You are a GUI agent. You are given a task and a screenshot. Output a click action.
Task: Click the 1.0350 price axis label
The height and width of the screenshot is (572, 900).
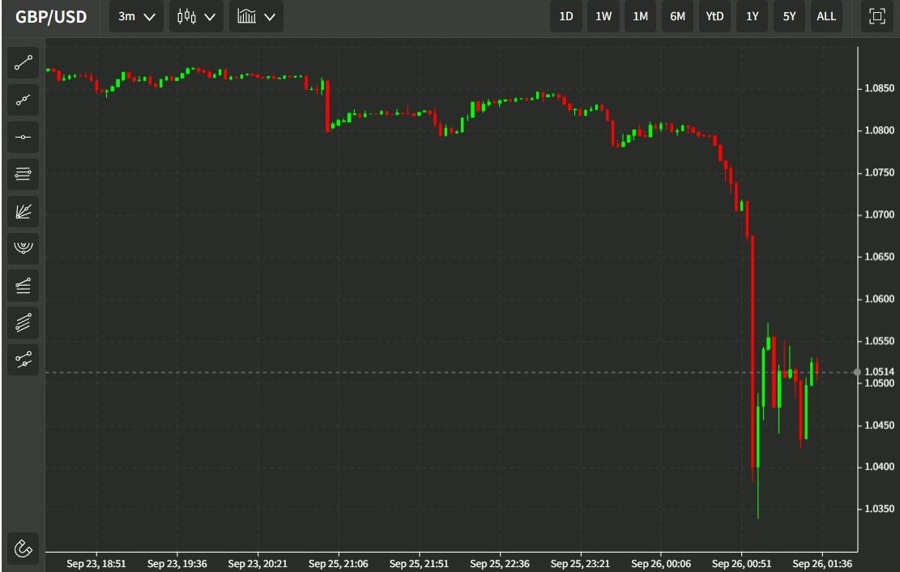click(x=879, y=509)
